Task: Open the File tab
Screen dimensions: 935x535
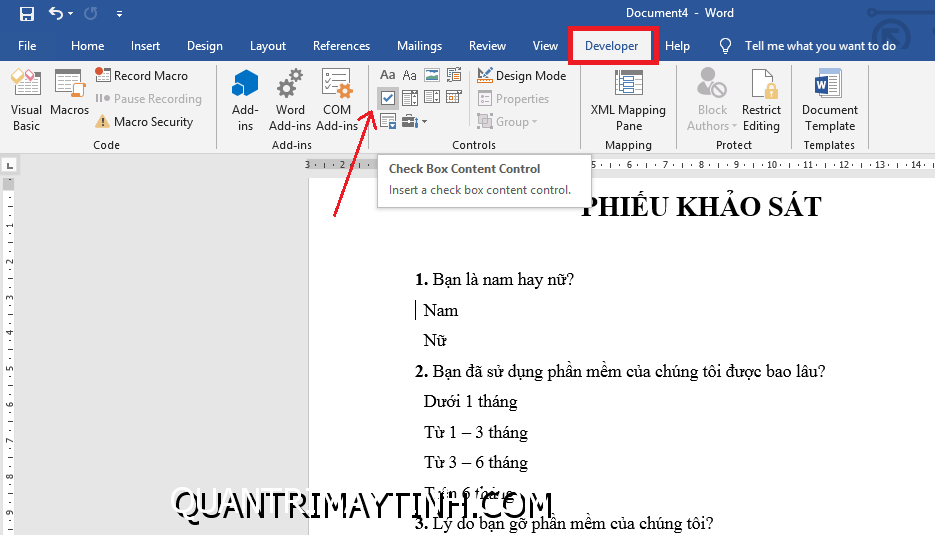Action: (x=27, y=46)
